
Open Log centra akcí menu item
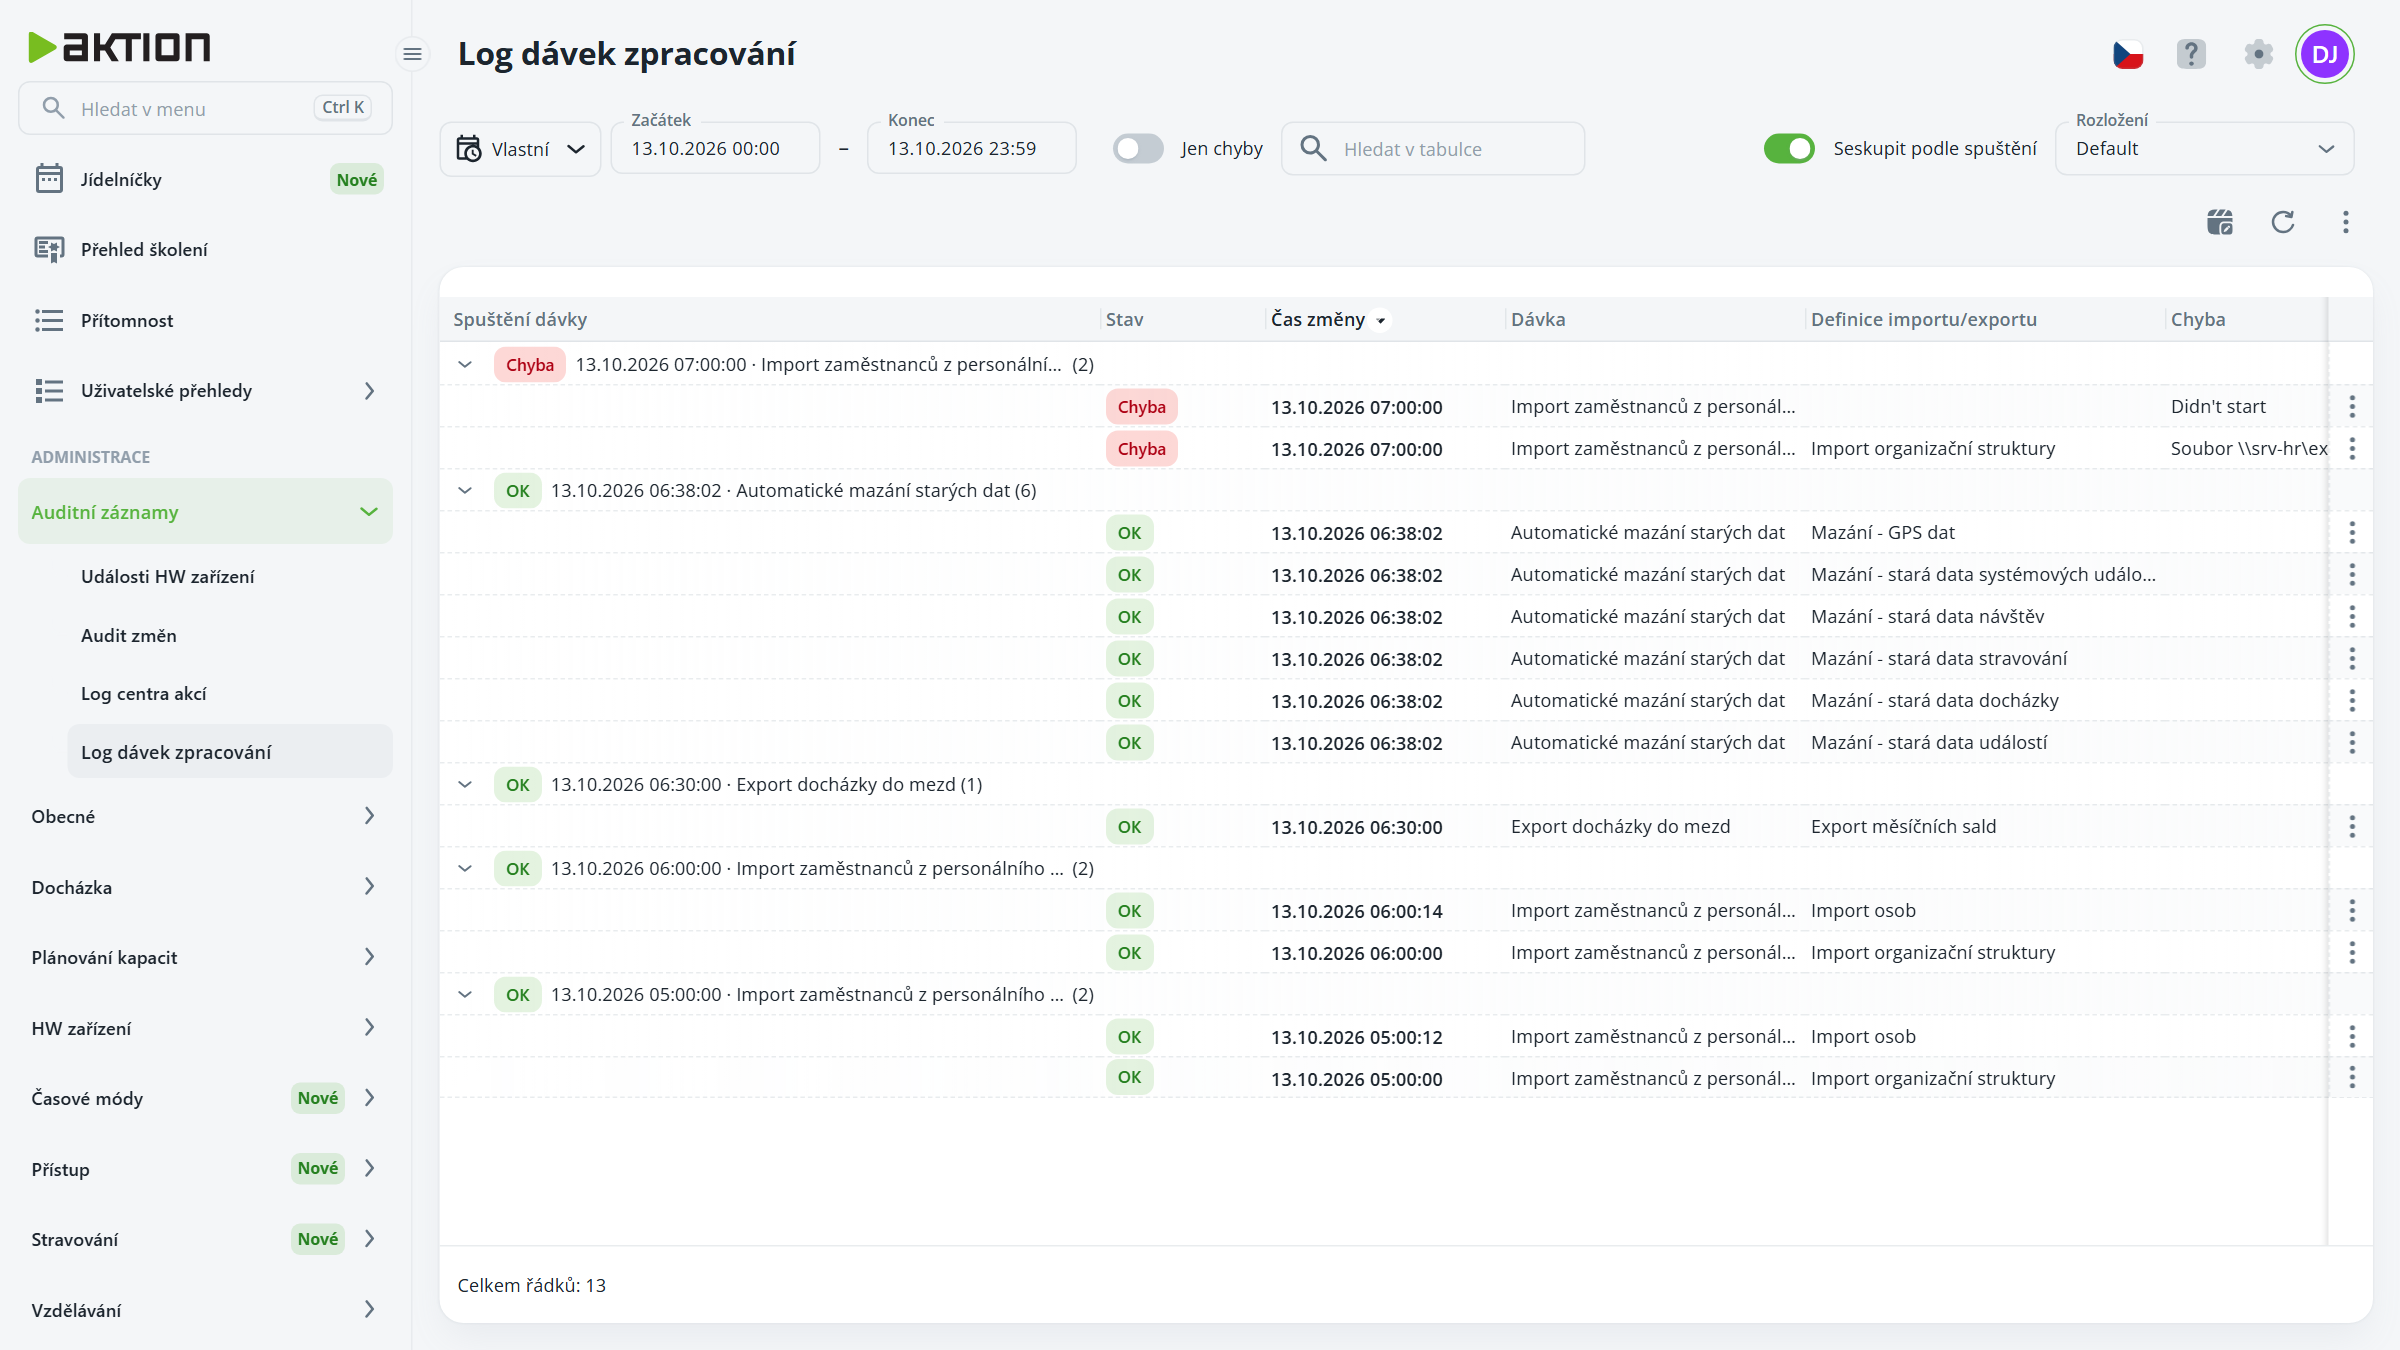click(144, 694)
